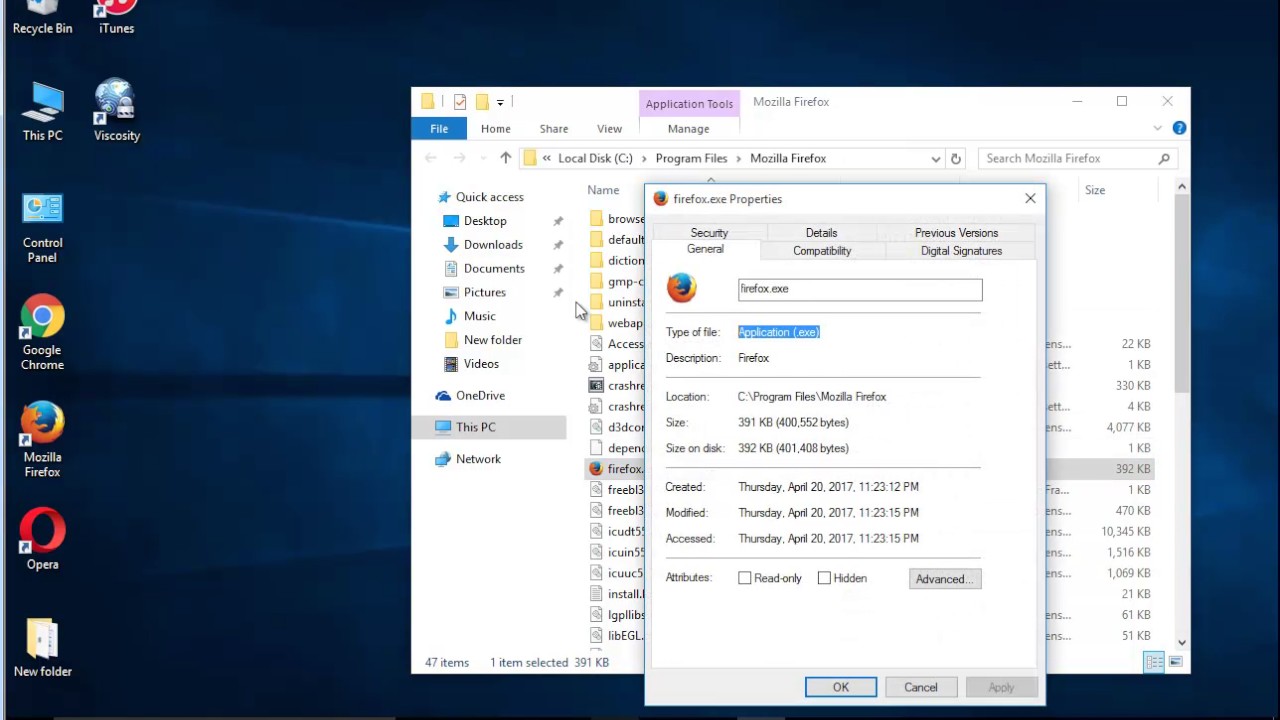Go forward in Explorer navigation
The image size is (1280, 720).
[x=459, y=158]
